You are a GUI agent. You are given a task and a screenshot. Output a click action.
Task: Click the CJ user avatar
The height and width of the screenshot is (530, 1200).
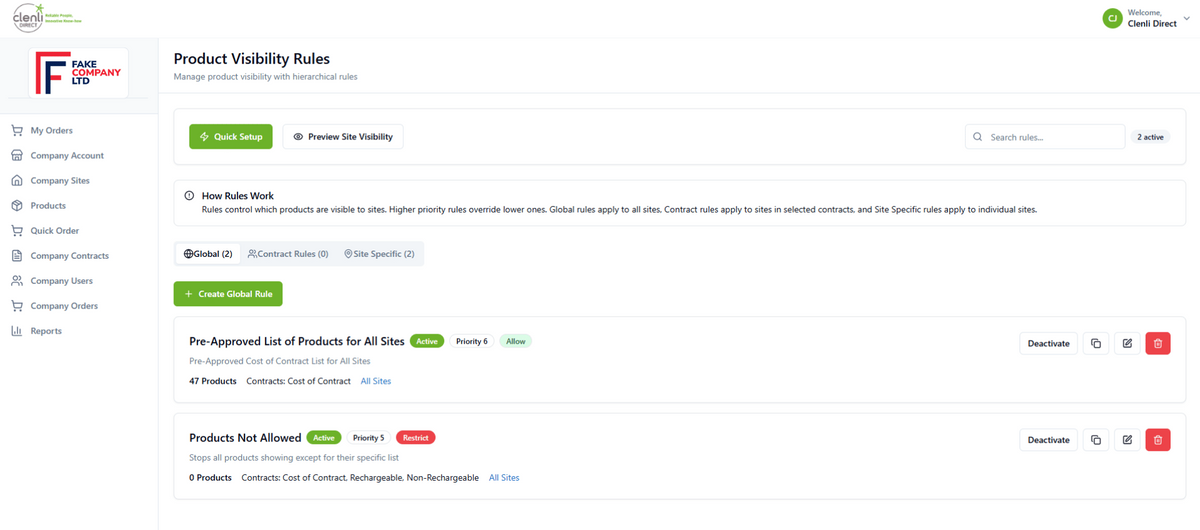pos(1112,18)
